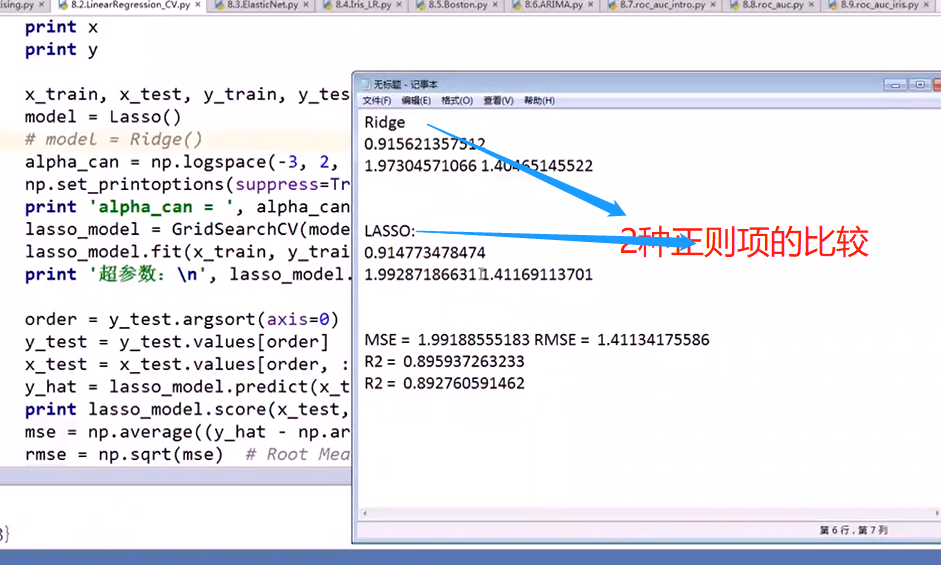
Task: Open Notepad's 帮助(H) menu
Action: click(x=540, y=101)
